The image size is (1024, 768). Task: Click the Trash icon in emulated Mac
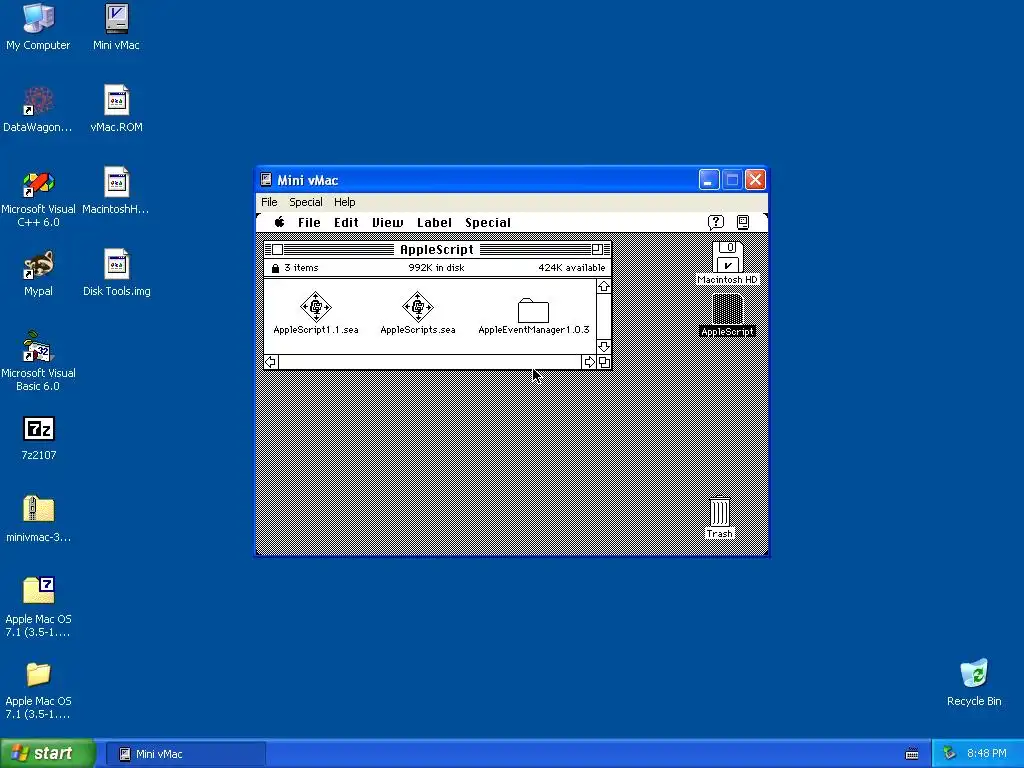[x=720, y=511]
